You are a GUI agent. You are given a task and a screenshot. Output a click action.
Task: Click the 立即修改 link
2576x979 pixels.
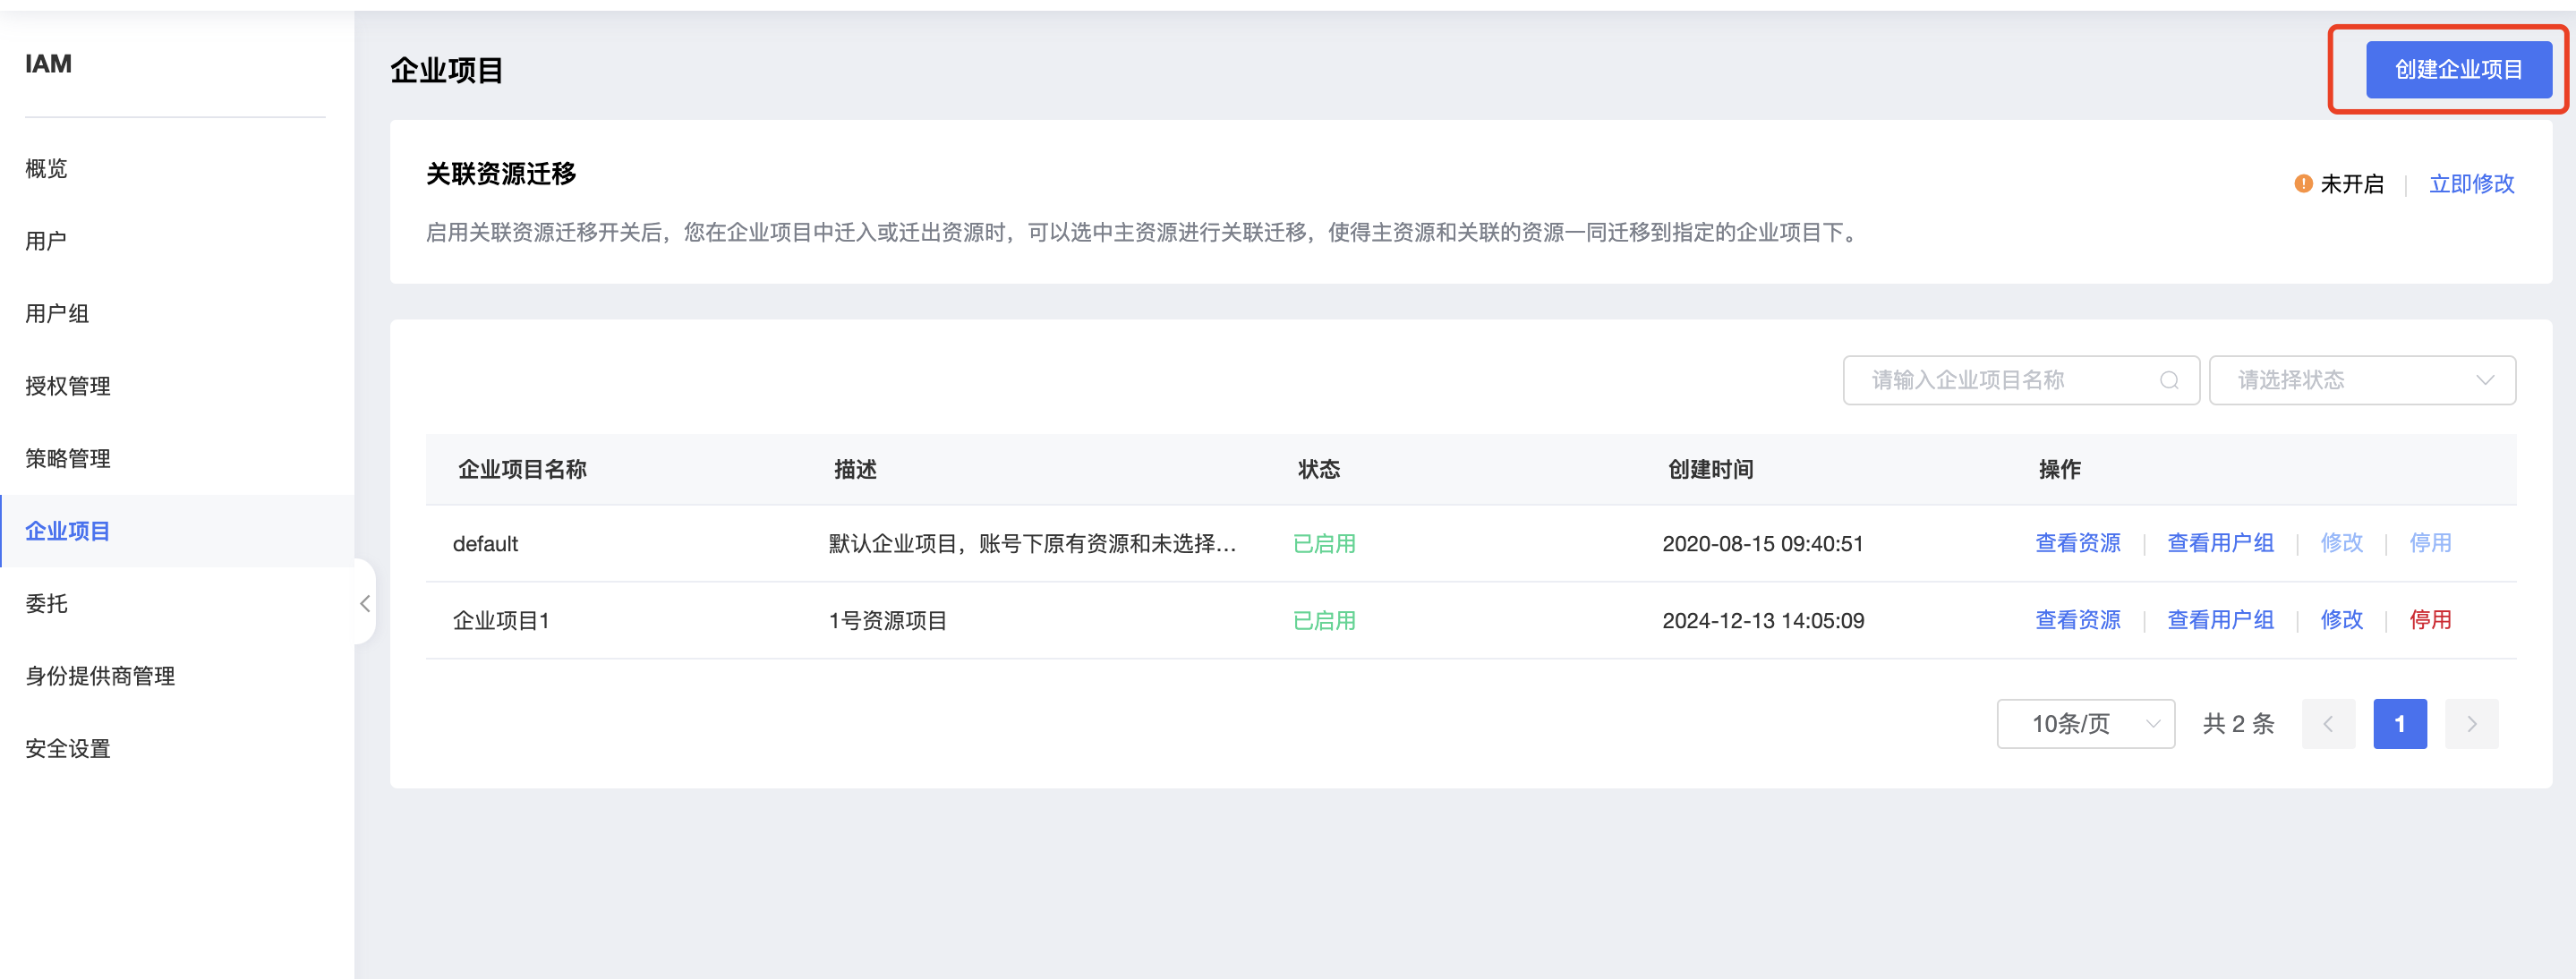coord(2471,184)
